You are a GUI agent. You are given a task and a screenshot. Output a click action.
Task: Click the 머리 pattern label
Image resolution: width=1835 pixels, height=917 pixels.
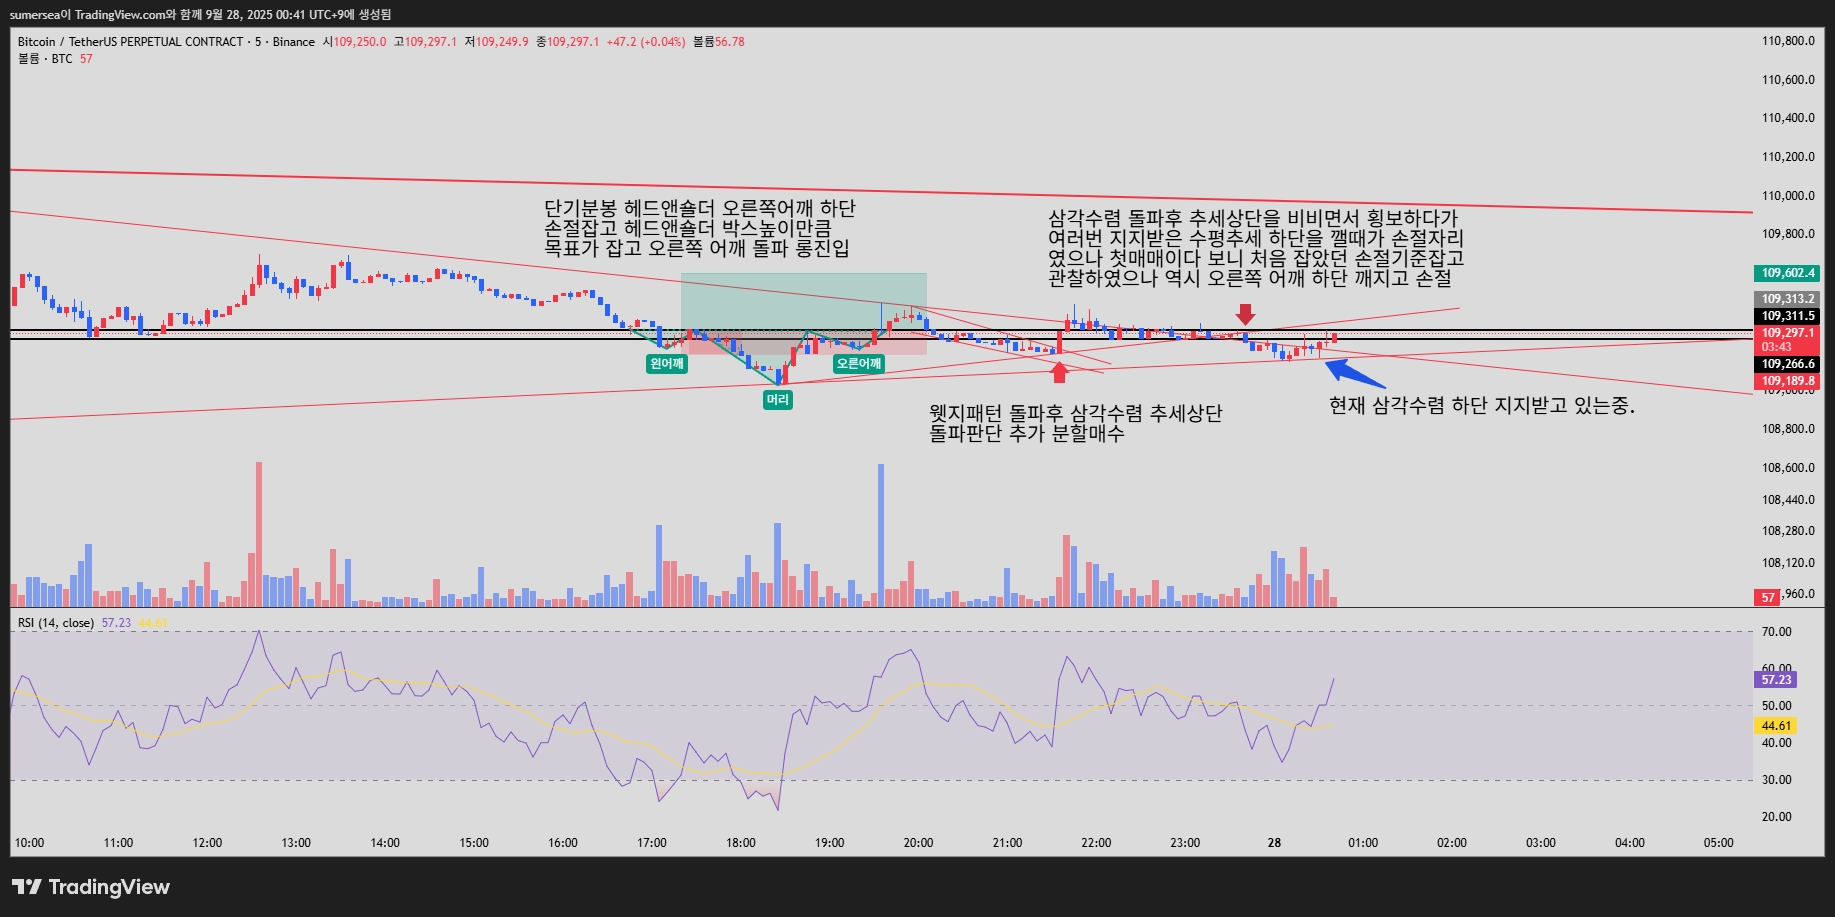777,400
